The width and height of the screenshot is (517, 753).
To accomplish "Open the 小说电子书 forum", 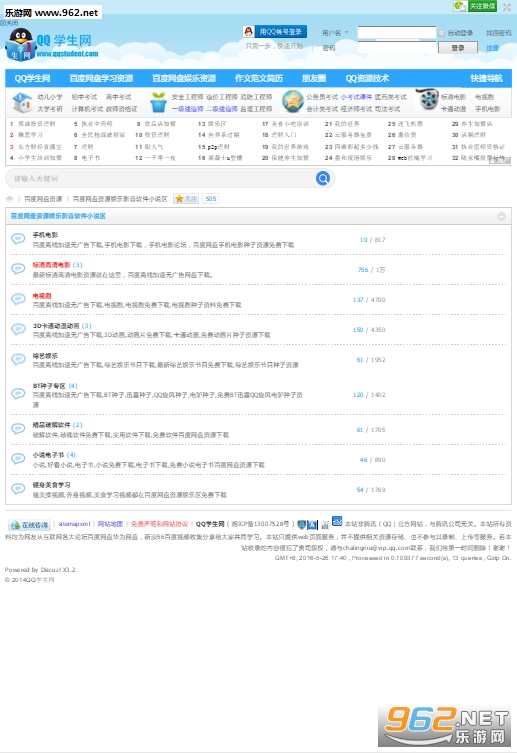I will 48,455.
